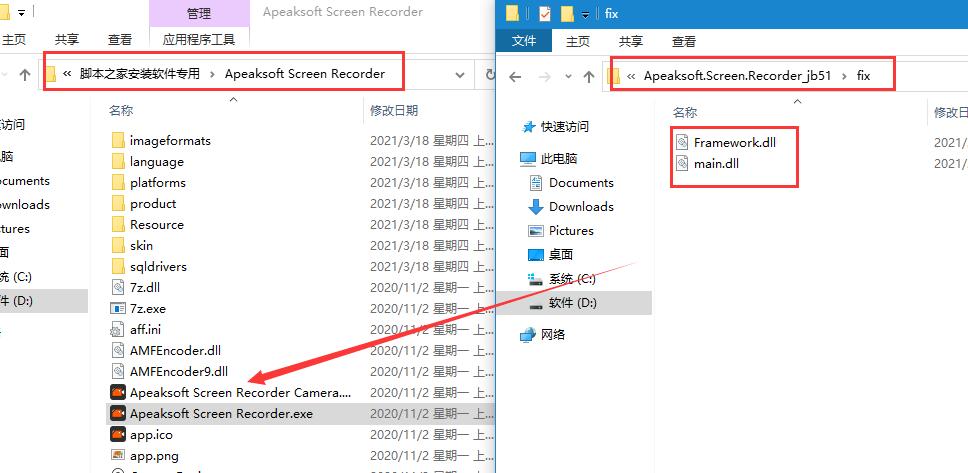
Task: Click date cell of imageformats row
Action: [432, 141]
